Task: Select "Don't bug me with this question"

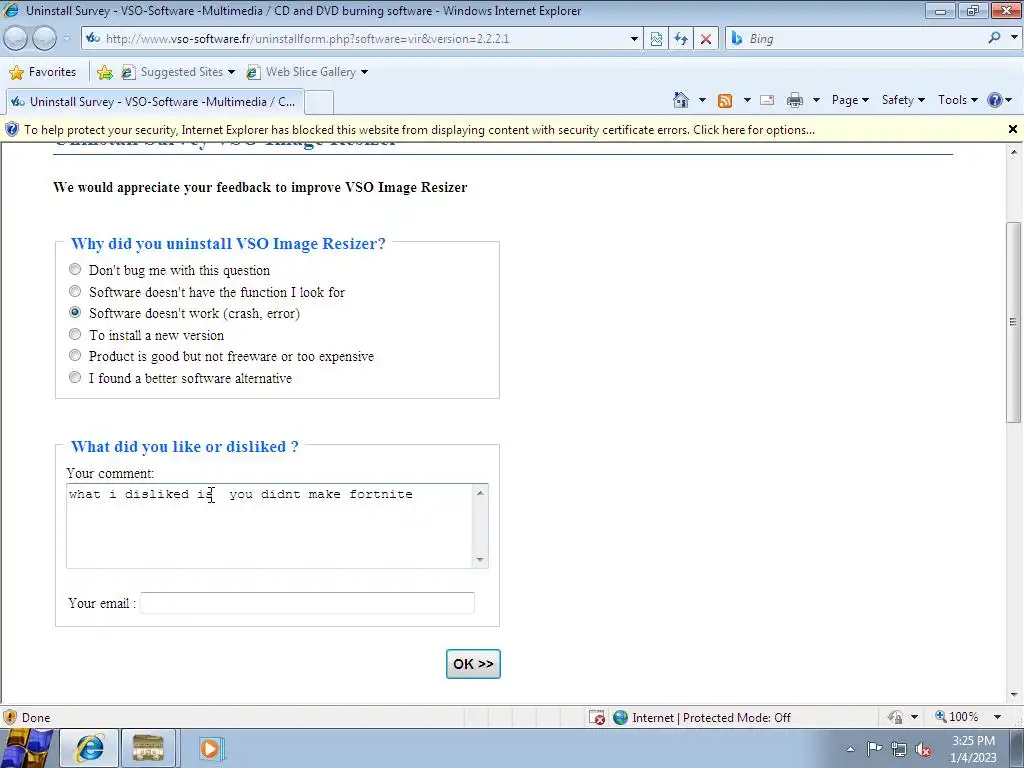Action: click(x=75, y=269)
